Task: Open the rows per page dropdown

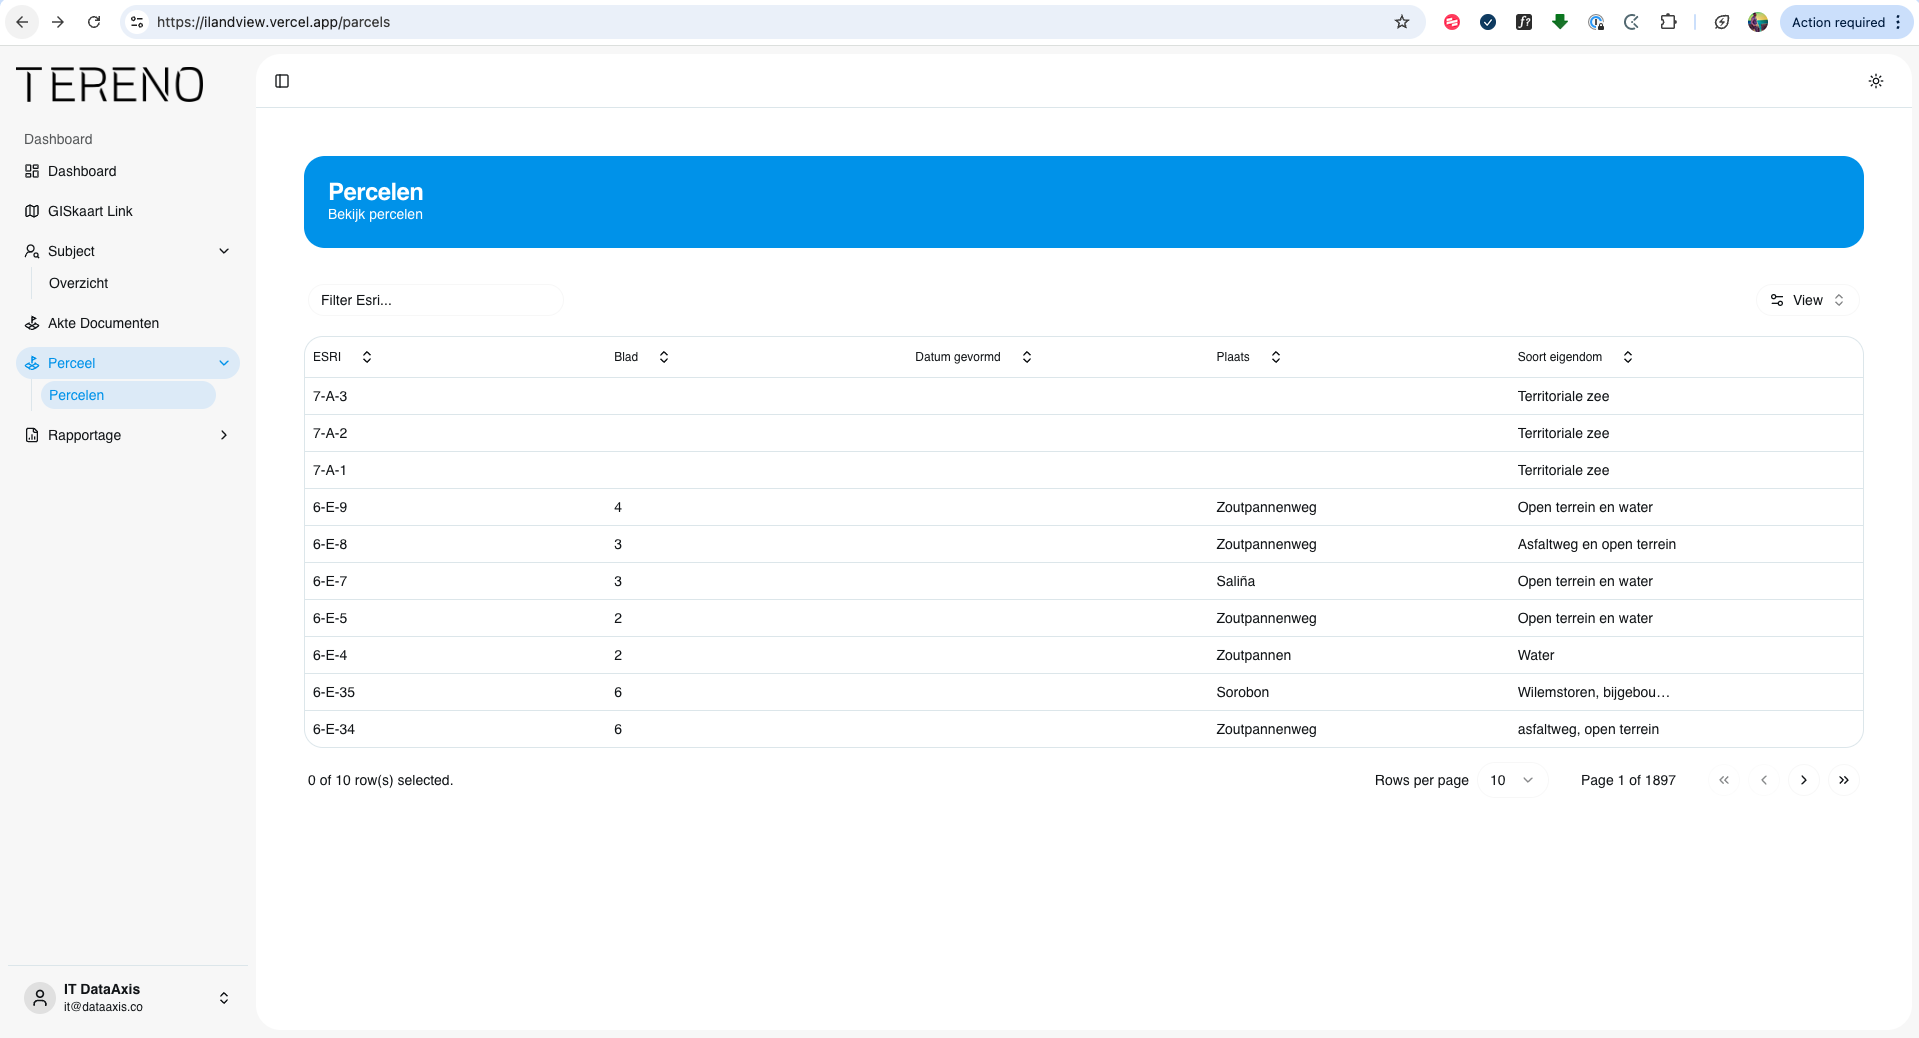Action: coord(1512,780)
